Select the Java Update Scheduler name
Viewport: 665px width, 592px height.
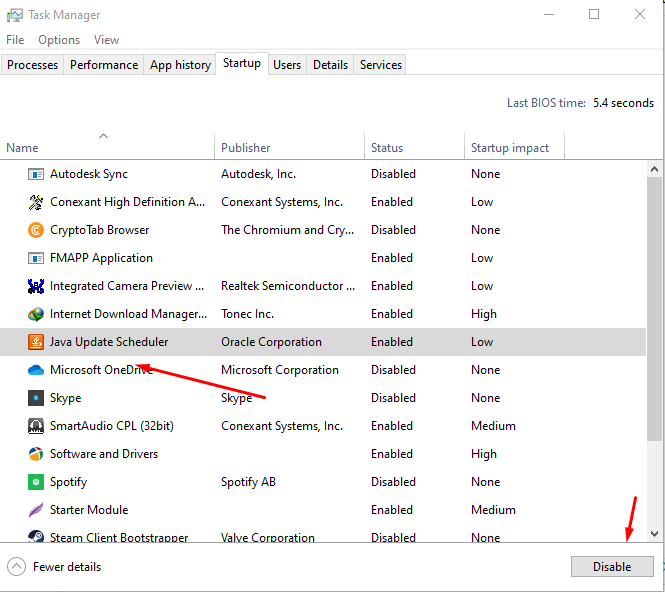tap(109, 342)
